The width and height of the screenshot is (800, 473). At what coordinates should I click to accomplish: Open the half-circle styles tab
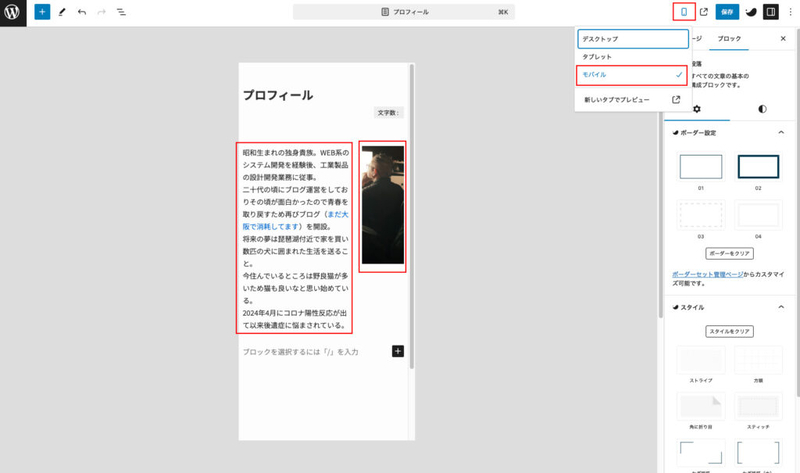click(762, 109)
